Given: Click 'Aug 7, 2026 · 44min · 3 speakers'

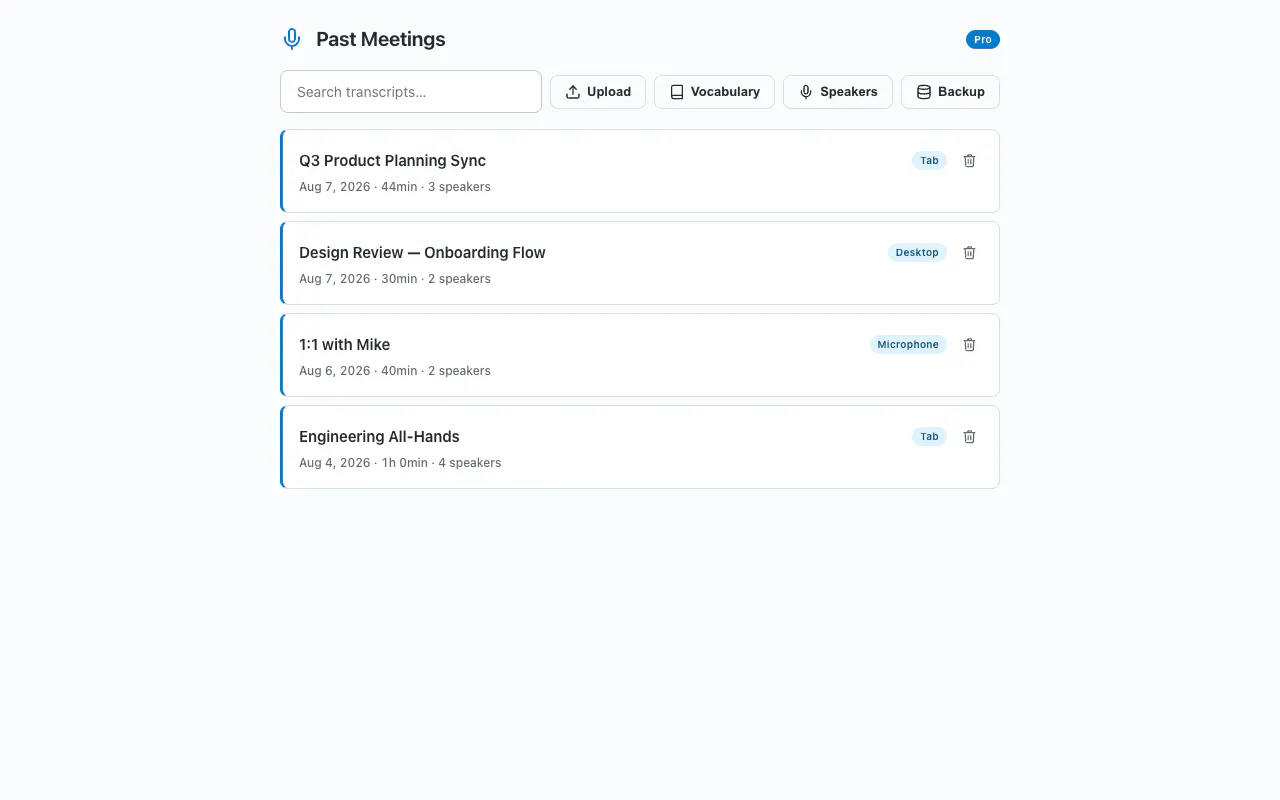Looking at the screenshot, I should point(395,187).
